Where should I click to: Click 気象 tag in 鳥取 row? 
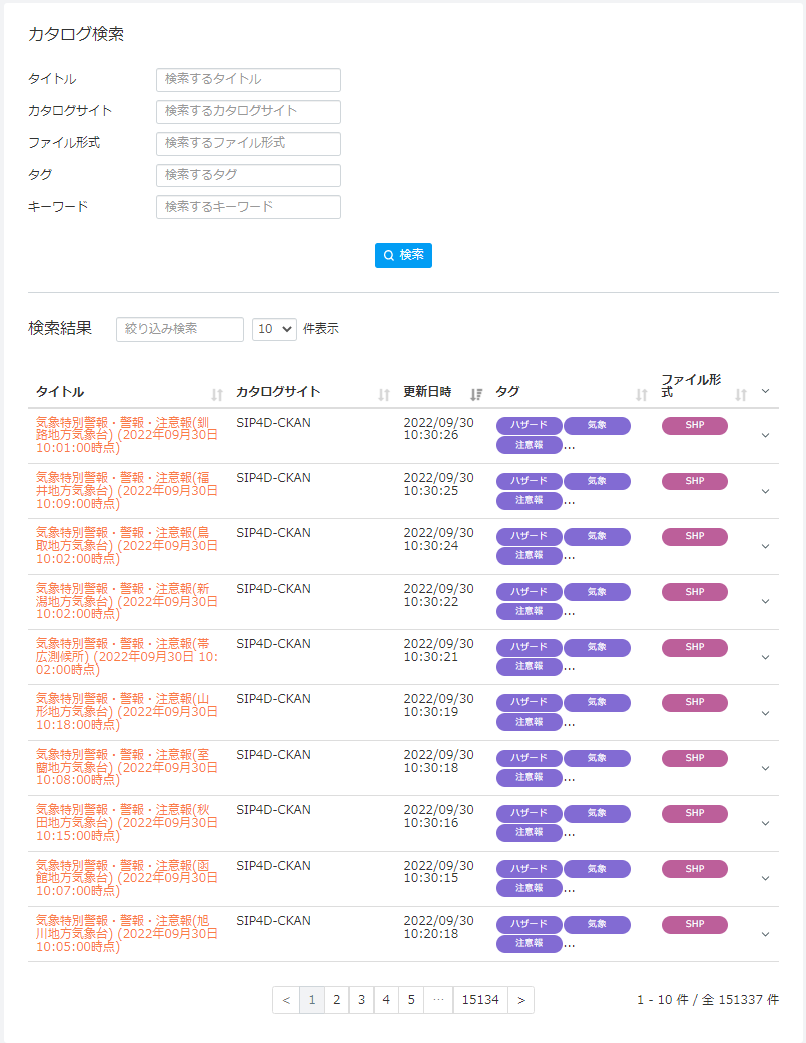(597, 536)
